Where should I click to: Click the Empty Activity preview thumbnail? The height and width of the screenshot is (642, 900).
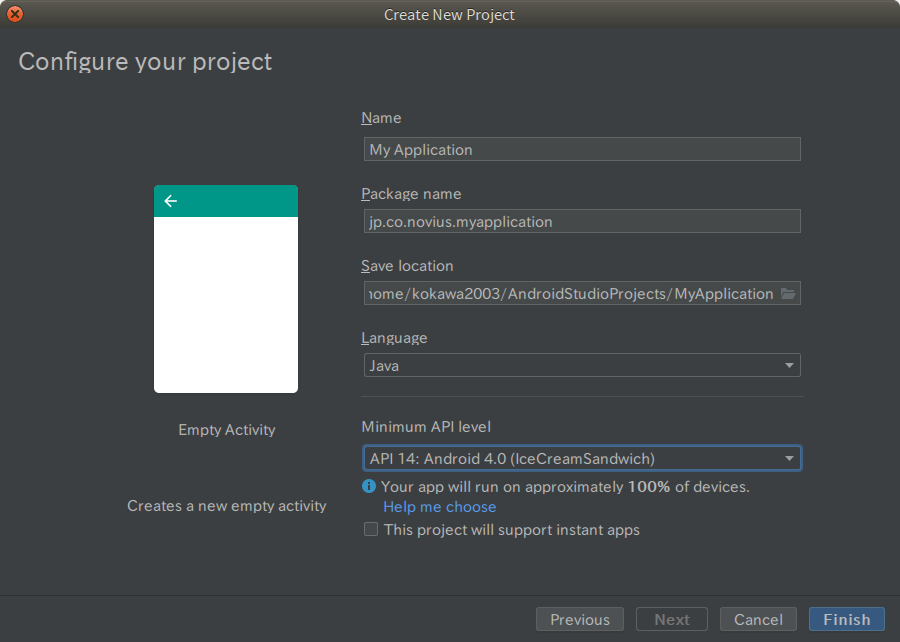(226, 289)
